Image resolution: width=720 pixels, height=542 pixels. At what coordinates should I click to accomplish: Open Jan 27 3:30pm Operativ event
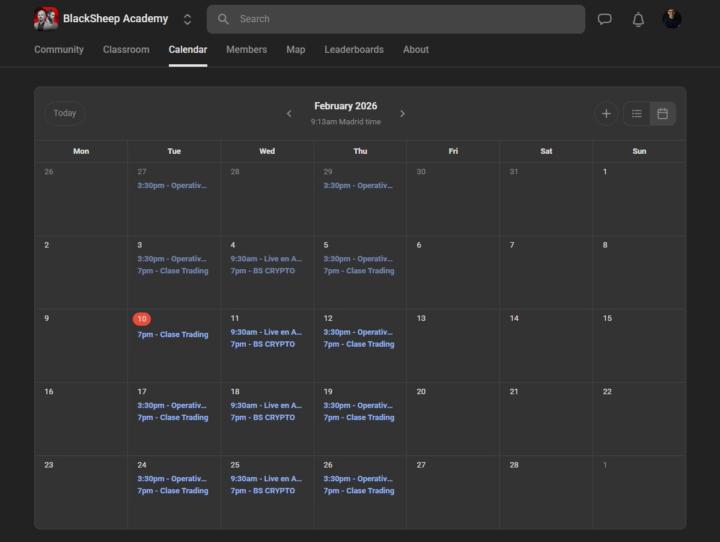click(x=172, y=186)
